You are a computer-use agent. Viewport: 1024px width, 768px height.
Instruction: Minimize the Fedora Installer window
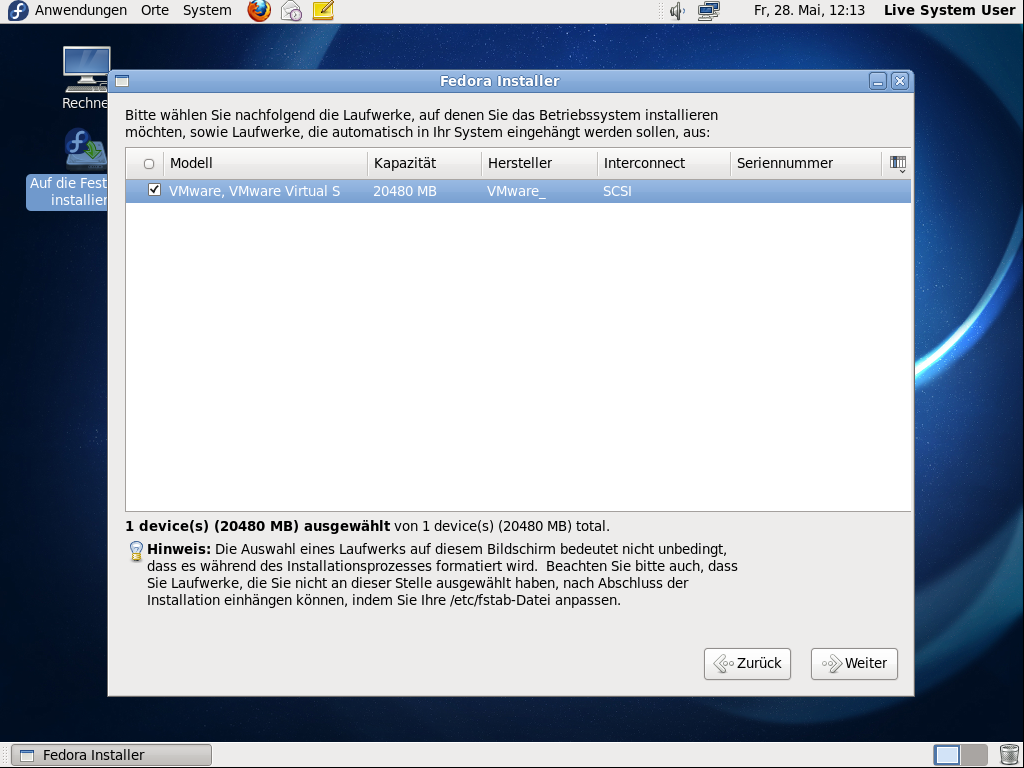coord(878,81)
